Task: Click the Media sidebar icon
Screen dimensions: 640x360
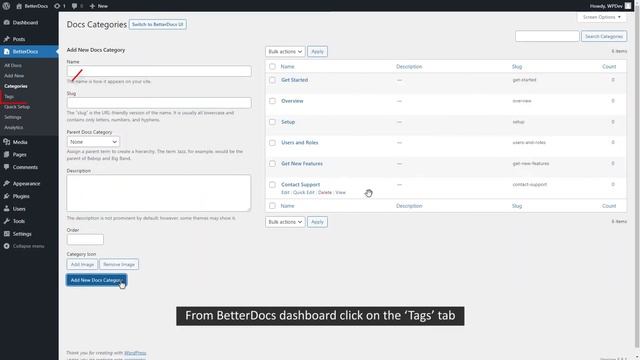Action: click(x=7, y=142)
